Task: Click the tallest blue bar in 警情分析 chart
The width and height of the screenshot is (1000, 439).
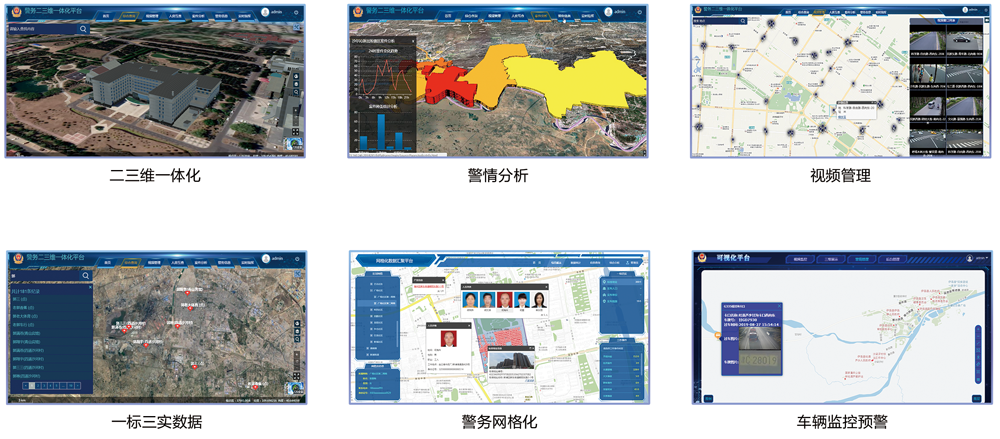Action: coord(380,130)
